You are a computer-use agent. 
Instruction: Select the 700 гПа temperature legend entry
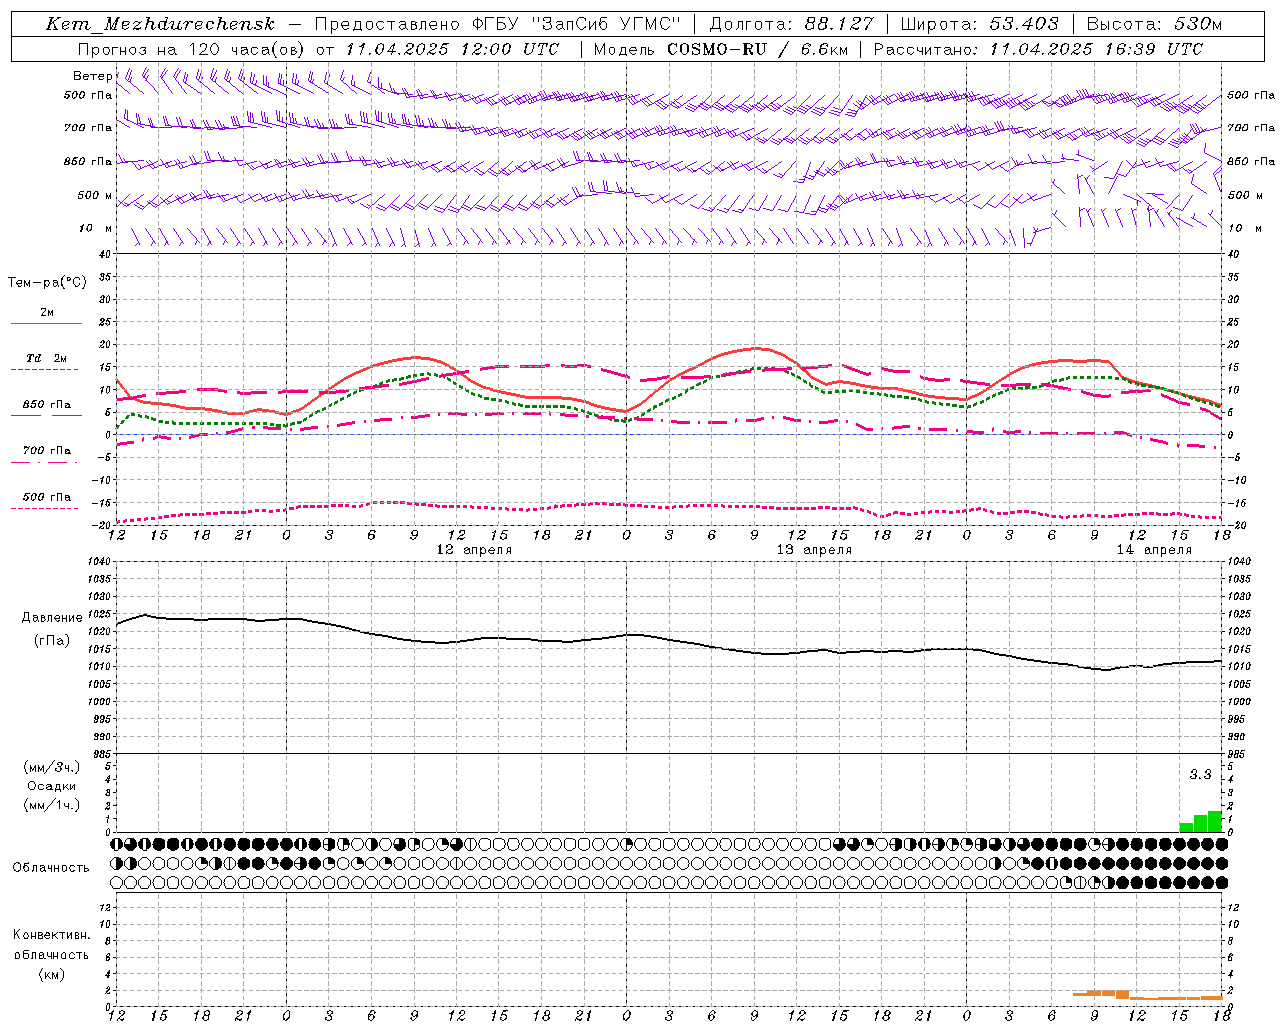[47, 451]
